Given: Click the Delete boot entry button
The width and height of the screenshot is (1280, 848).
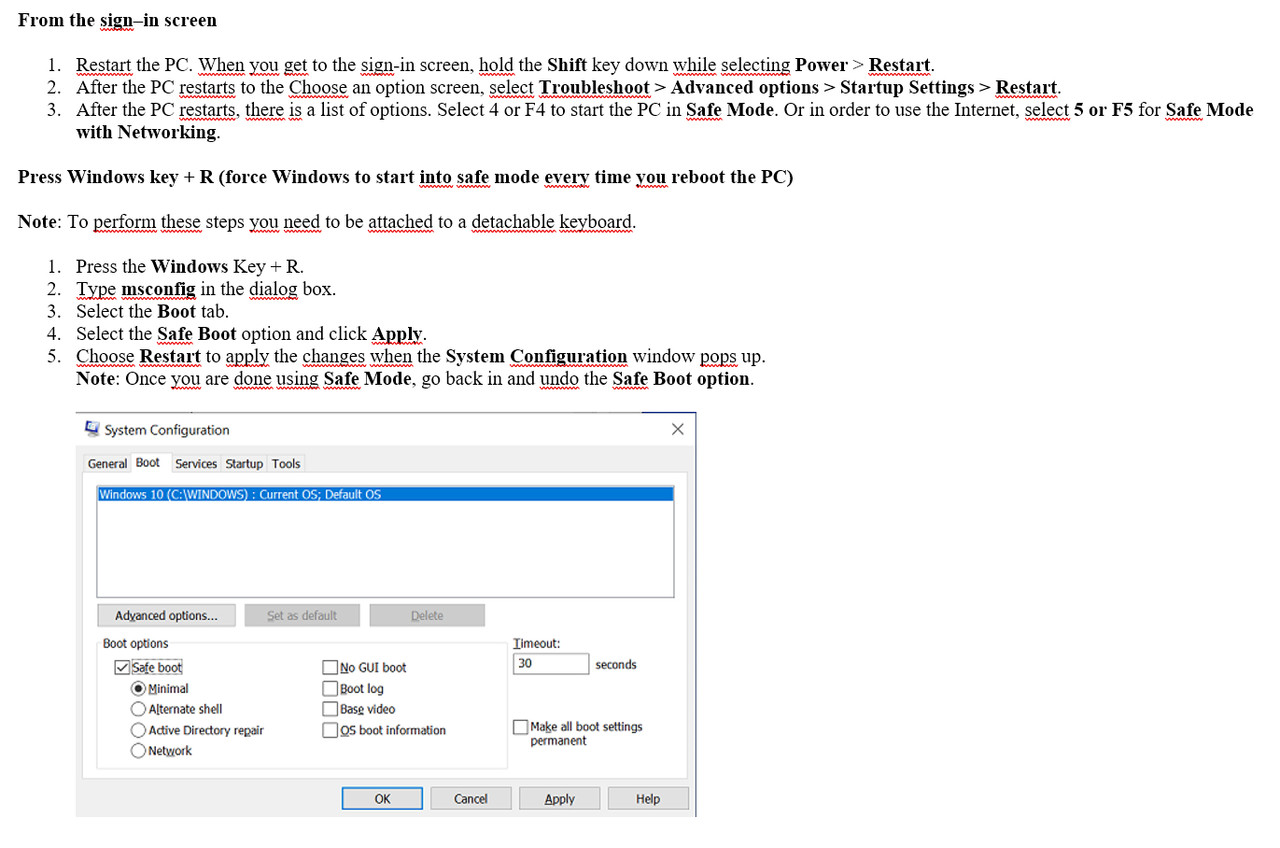Looking at the screenshot, I should coord(427,616).
